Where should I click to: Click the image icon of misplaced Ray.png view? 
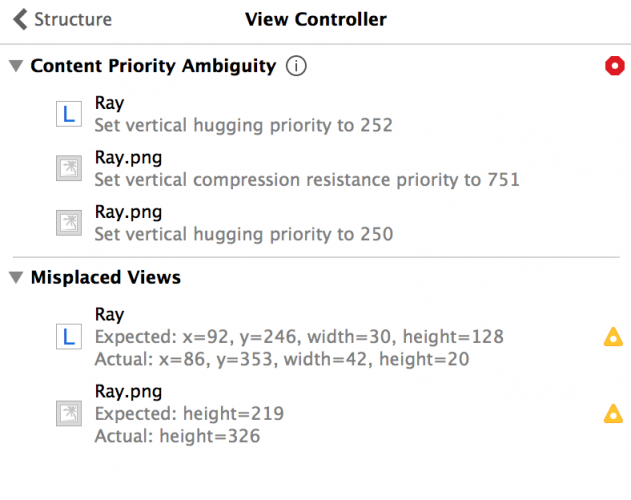69,413
